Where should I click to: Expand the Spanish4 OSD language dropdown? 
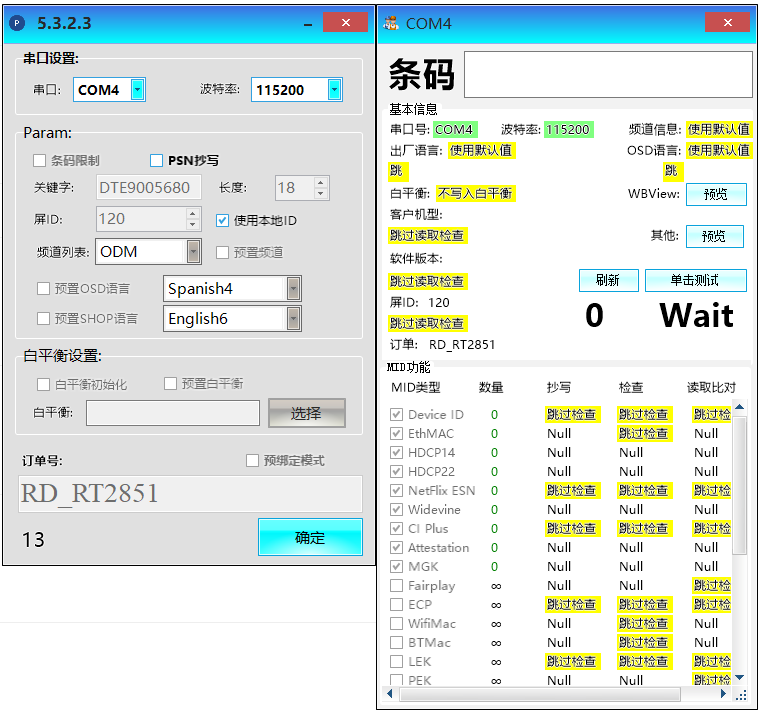click(x=293, y=289)
